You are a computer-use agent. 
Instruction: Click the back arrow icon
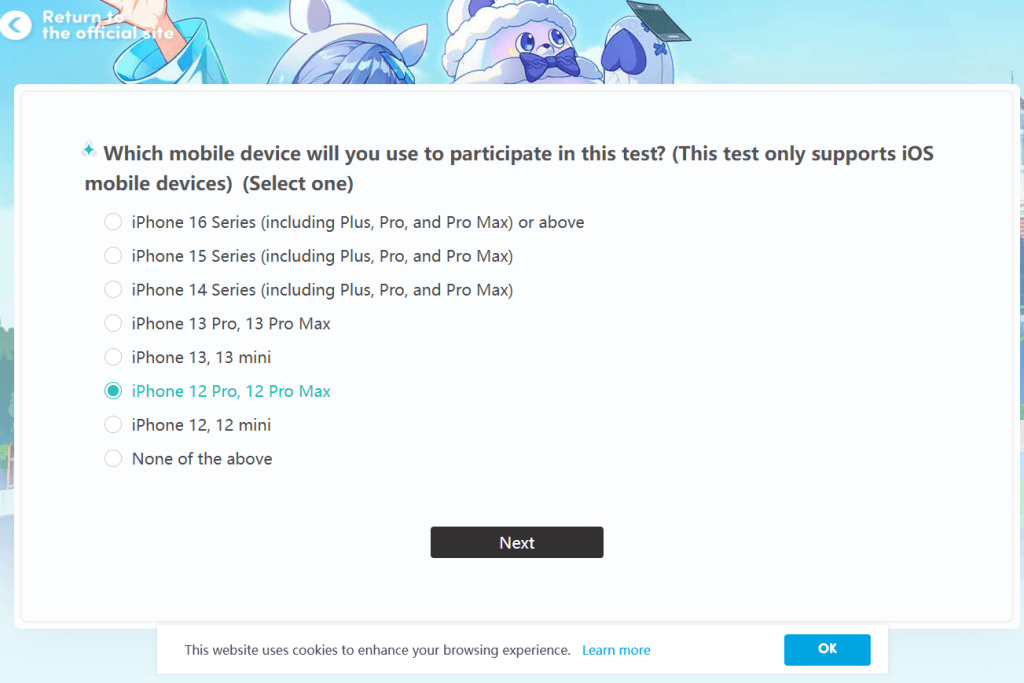pos(15,25)
